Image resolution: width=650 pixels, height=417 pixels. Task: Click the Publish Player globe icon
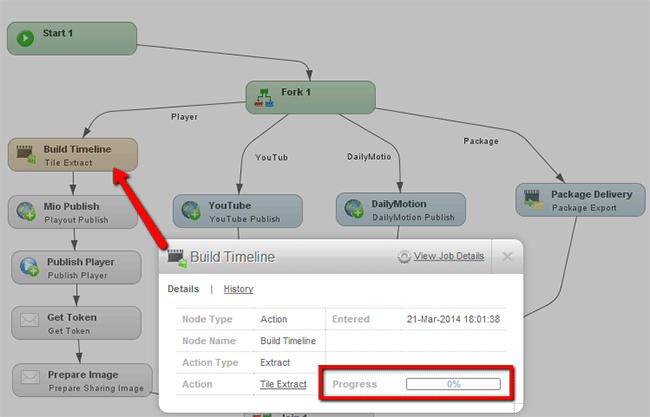[29, 268]
